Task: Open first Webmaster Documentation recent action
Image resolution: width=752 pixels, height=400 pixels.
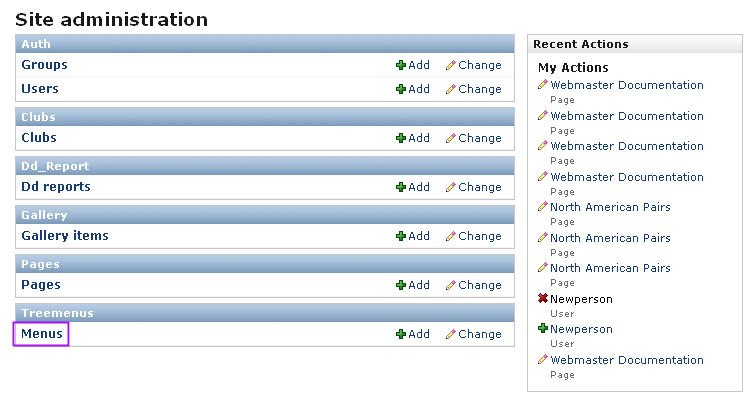Action: pyautogui.click(x=626, y=86)
